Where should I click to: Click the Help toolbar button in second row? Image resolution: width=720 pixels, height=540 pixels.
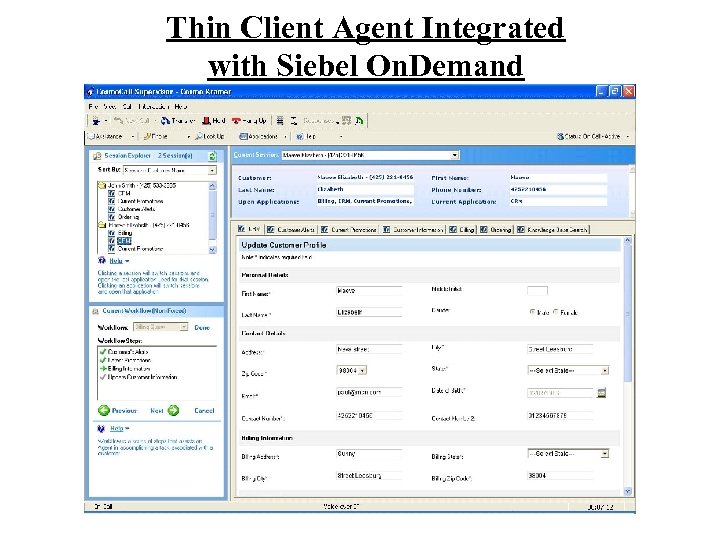[x=306, y=136]
